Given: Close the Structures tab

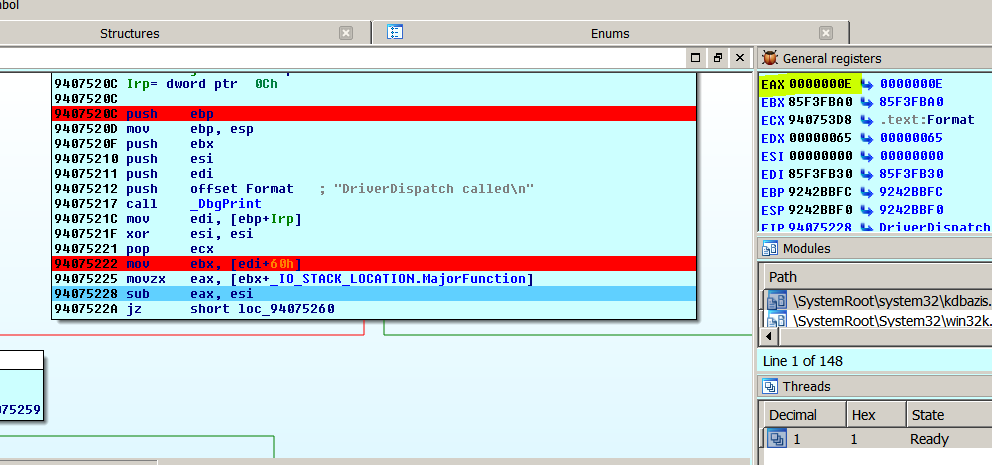Looking at the screenshot, I should pyautogui.click(x=346, y=33).
